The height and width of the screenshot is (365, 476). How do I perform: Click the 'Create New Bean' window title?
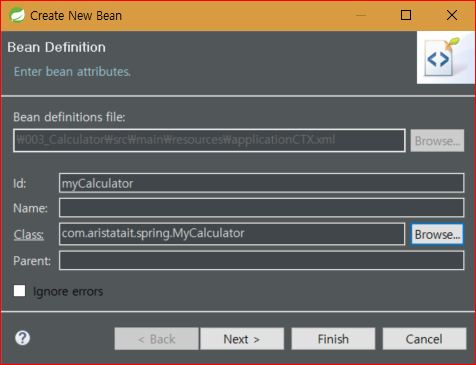tap(76, 16)
